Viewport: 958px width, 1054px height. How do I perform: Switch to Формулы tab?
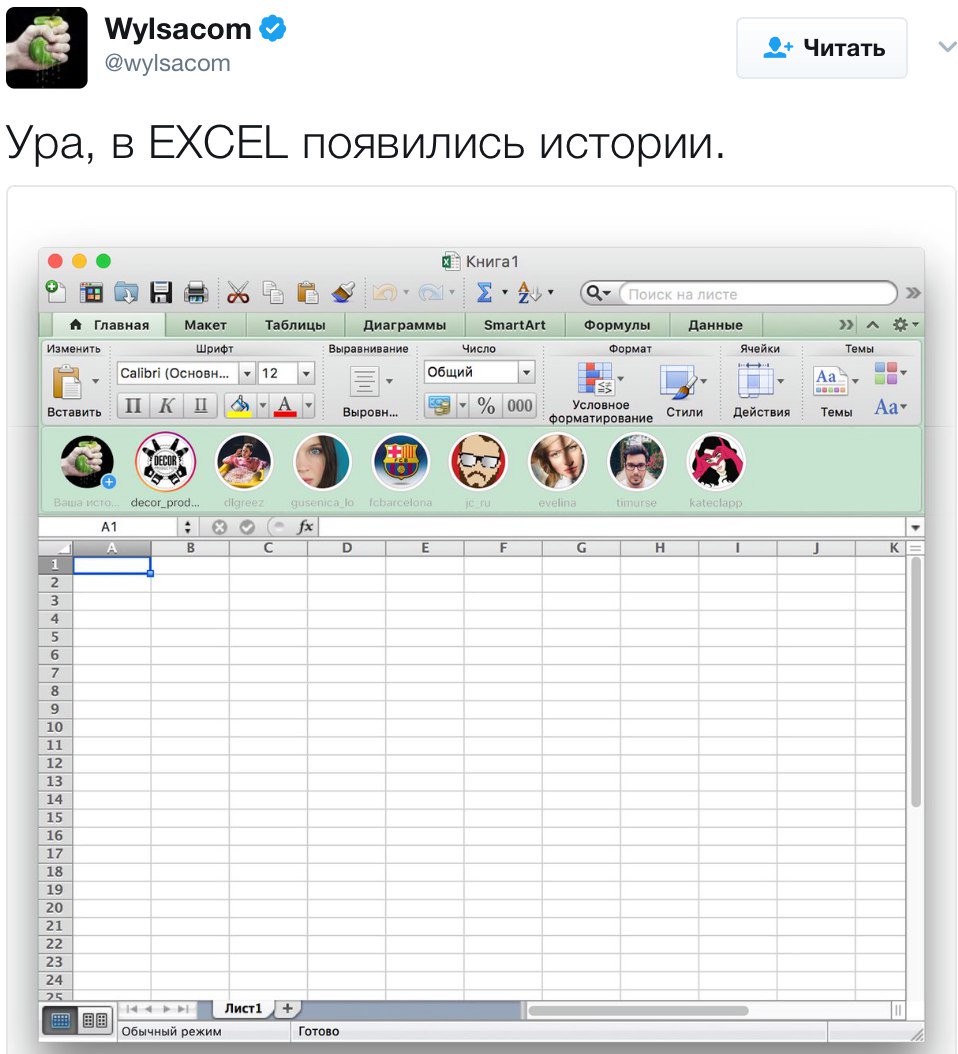click(616, 325)
